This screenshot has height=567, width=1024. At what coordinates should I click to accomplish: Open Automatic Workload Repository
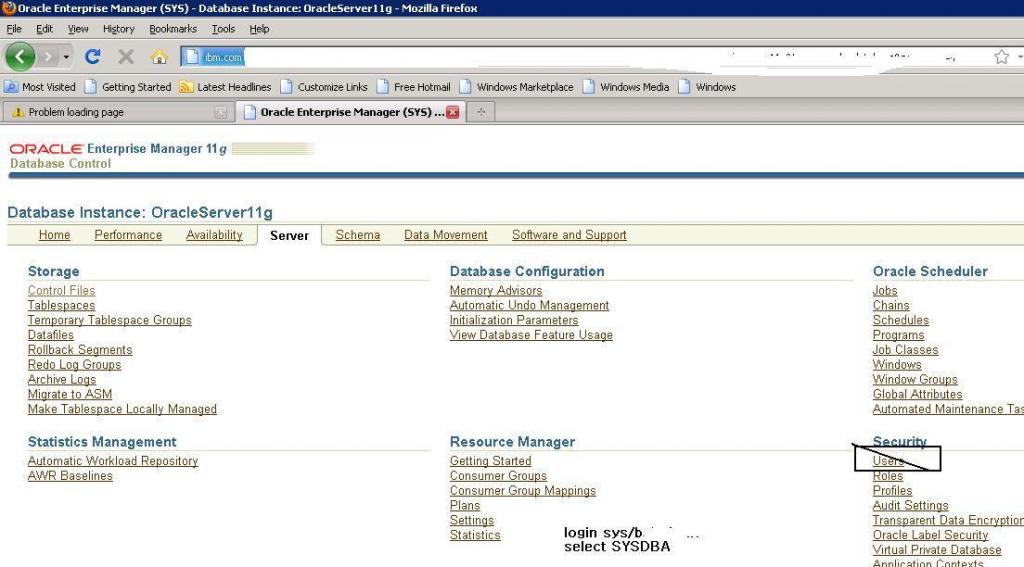pos(112,461)
